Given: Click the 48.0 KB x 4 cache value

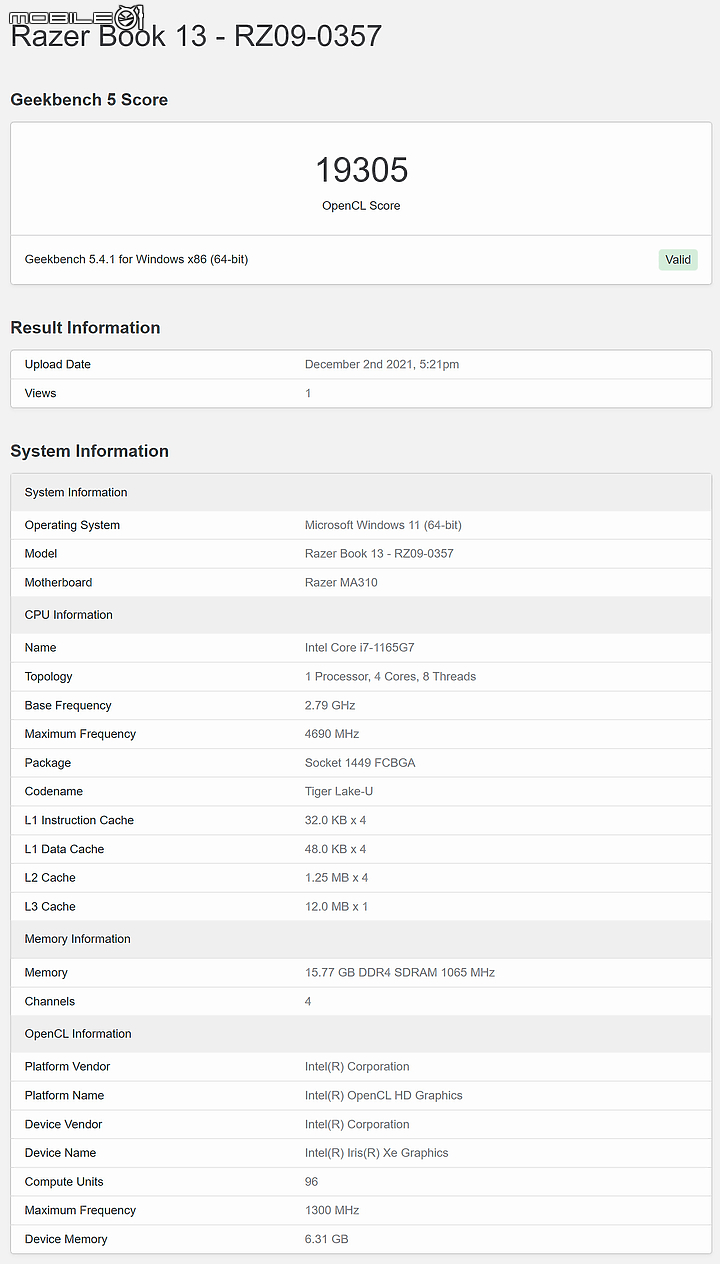Looking at the screenshot, I should tap(336, 849).
